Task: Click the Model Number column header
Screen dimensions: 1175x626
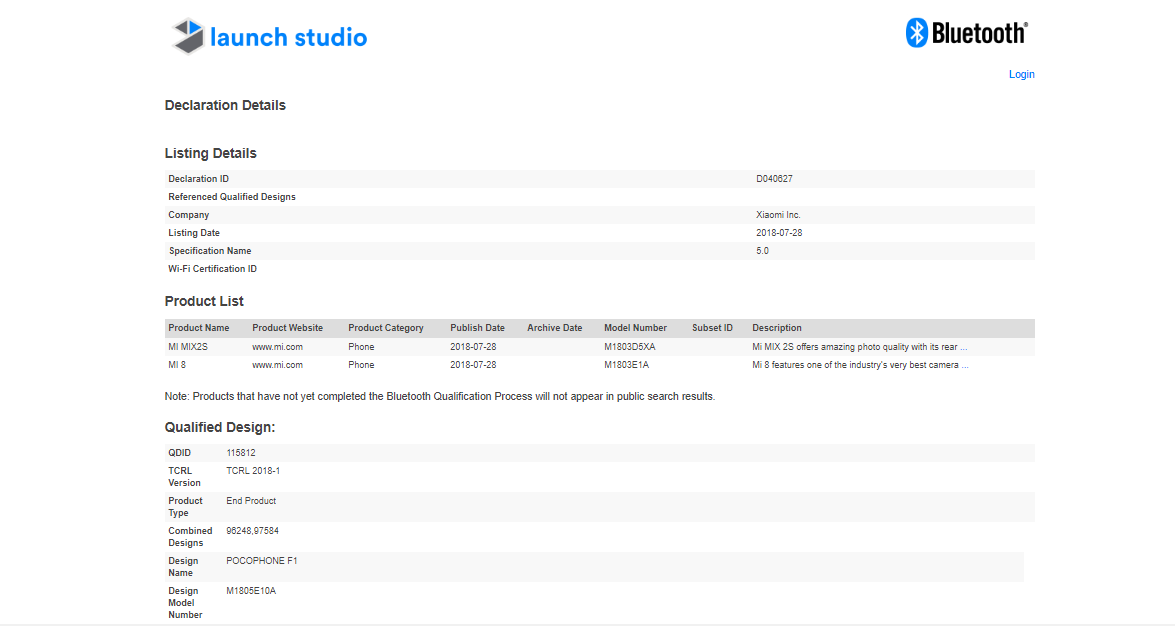Action: pyautogui.click(x=635, y=328)
